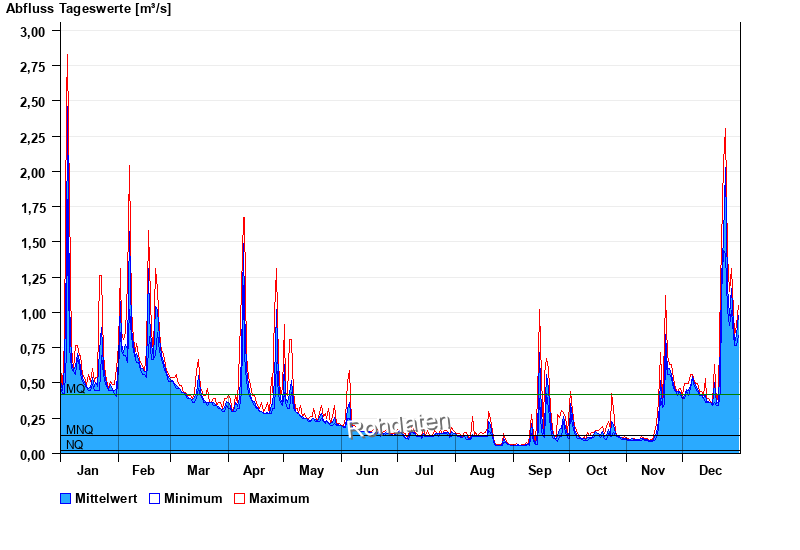Click the red-outlined Maximum legend swatch
Screen dimensions: 800x550
(239, 498)
